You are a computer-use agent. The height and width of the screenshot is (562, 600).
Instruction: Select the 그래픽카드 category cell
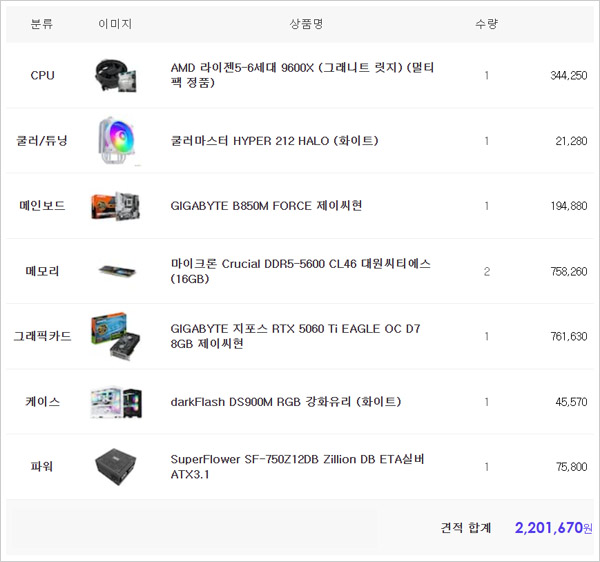(x=43, y=336)
